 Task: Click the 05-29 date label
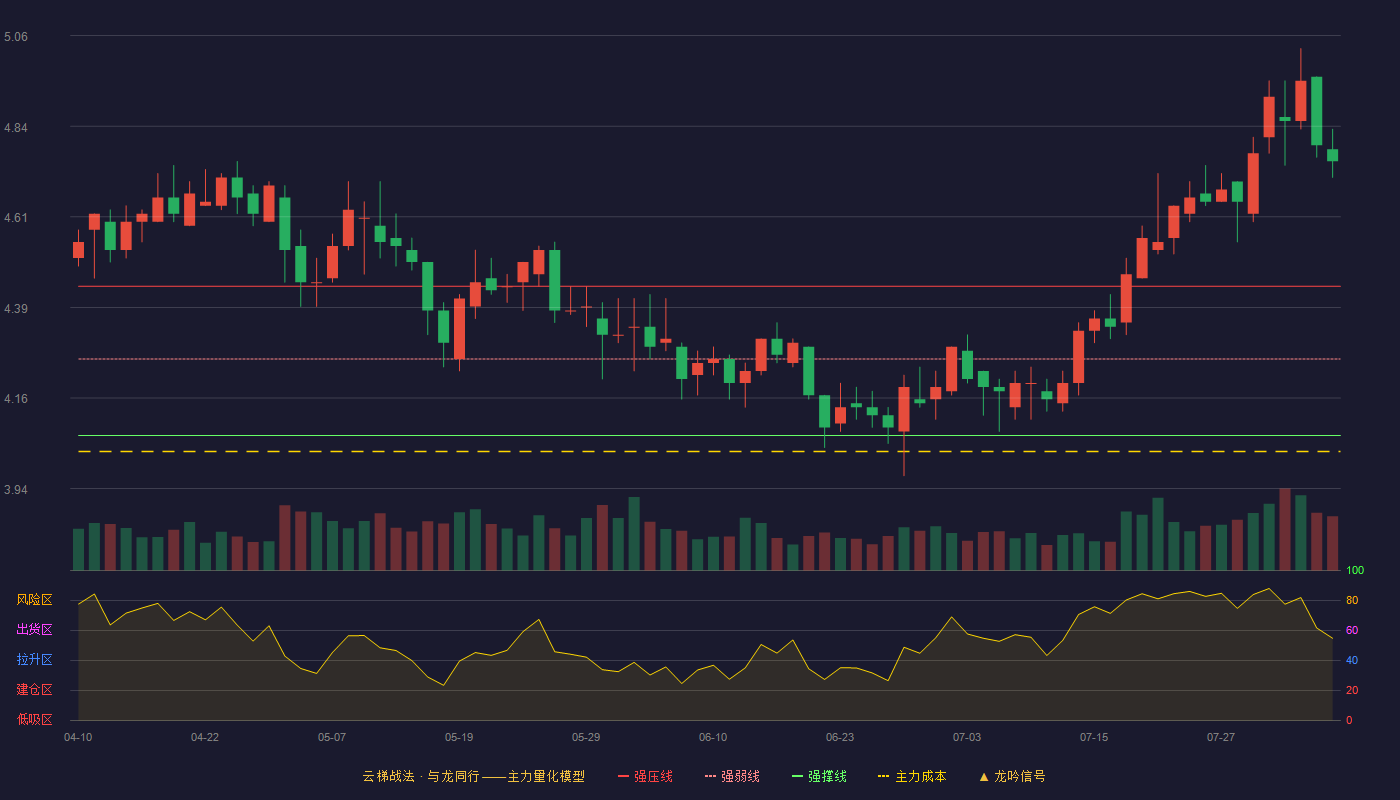coord(586,737)
